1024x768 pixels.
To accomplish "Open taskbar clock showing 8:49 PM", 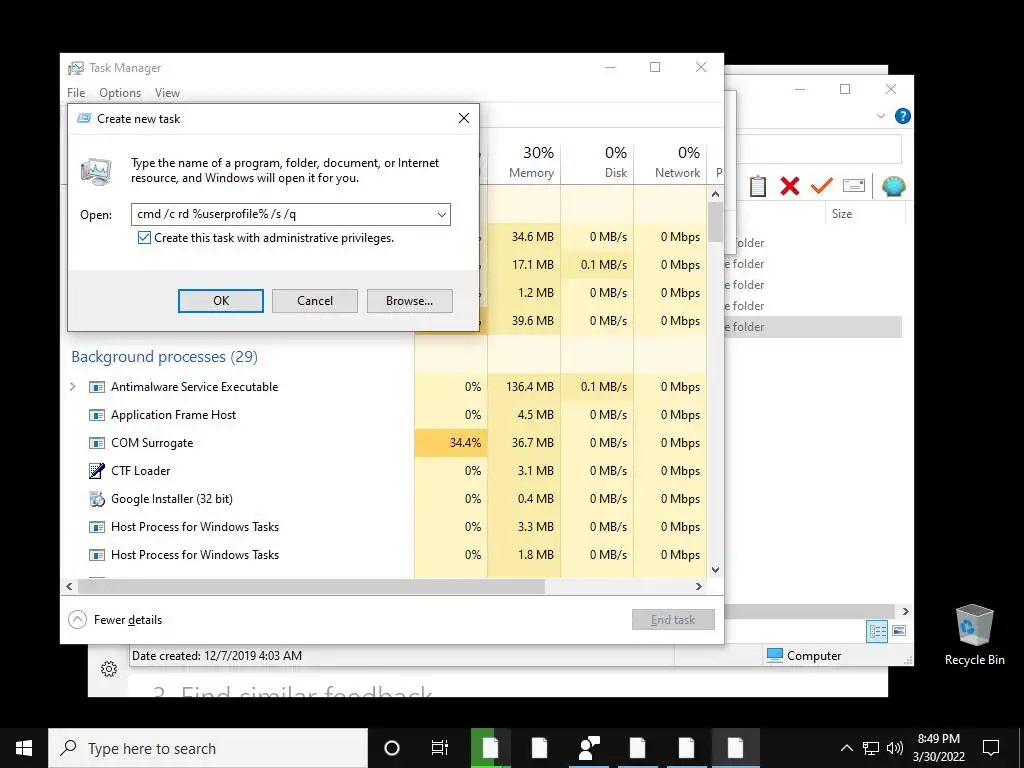I will coord(939,748).
